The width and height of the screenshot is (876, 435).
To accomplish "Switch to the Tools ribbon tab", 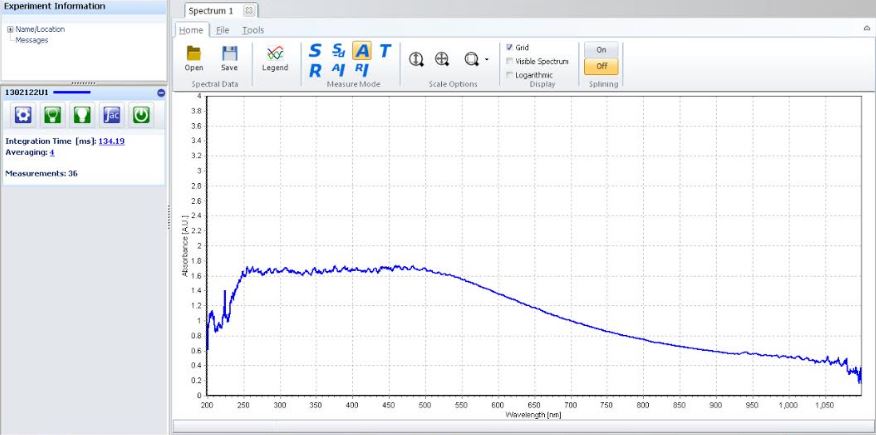I will [253, 30].
